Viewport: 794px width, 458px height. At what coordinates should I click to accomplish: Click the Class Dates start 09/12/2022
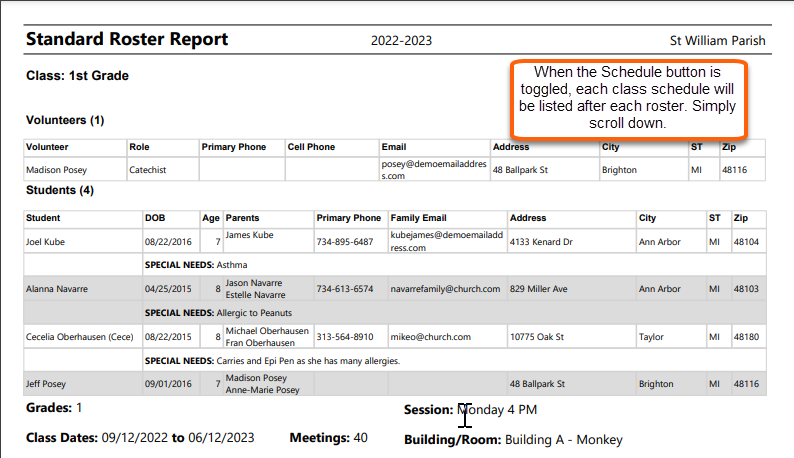134,438
